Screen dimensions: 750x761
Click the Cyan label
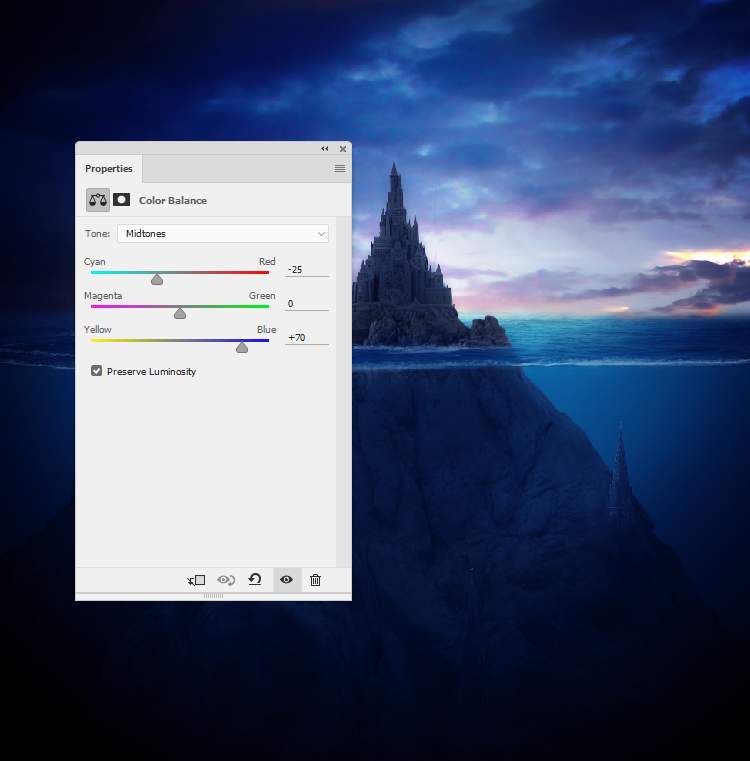(x=95, y=262)
